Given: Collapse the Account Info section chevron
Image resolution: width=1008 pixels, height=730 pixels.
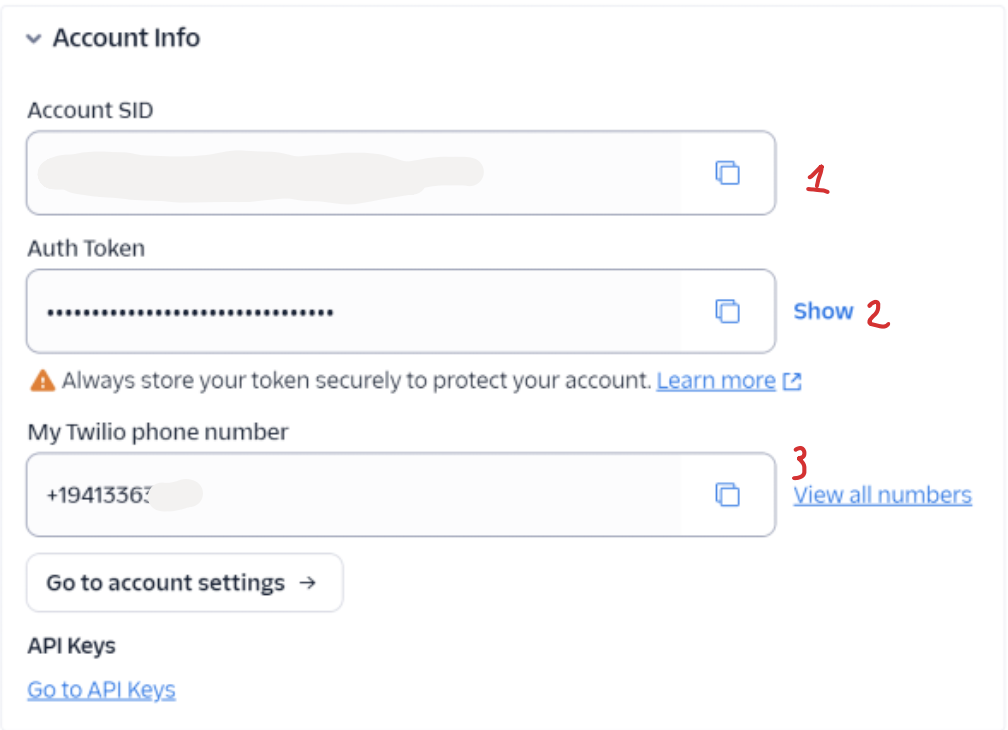Looking at the screenshot, I should 34,39.
